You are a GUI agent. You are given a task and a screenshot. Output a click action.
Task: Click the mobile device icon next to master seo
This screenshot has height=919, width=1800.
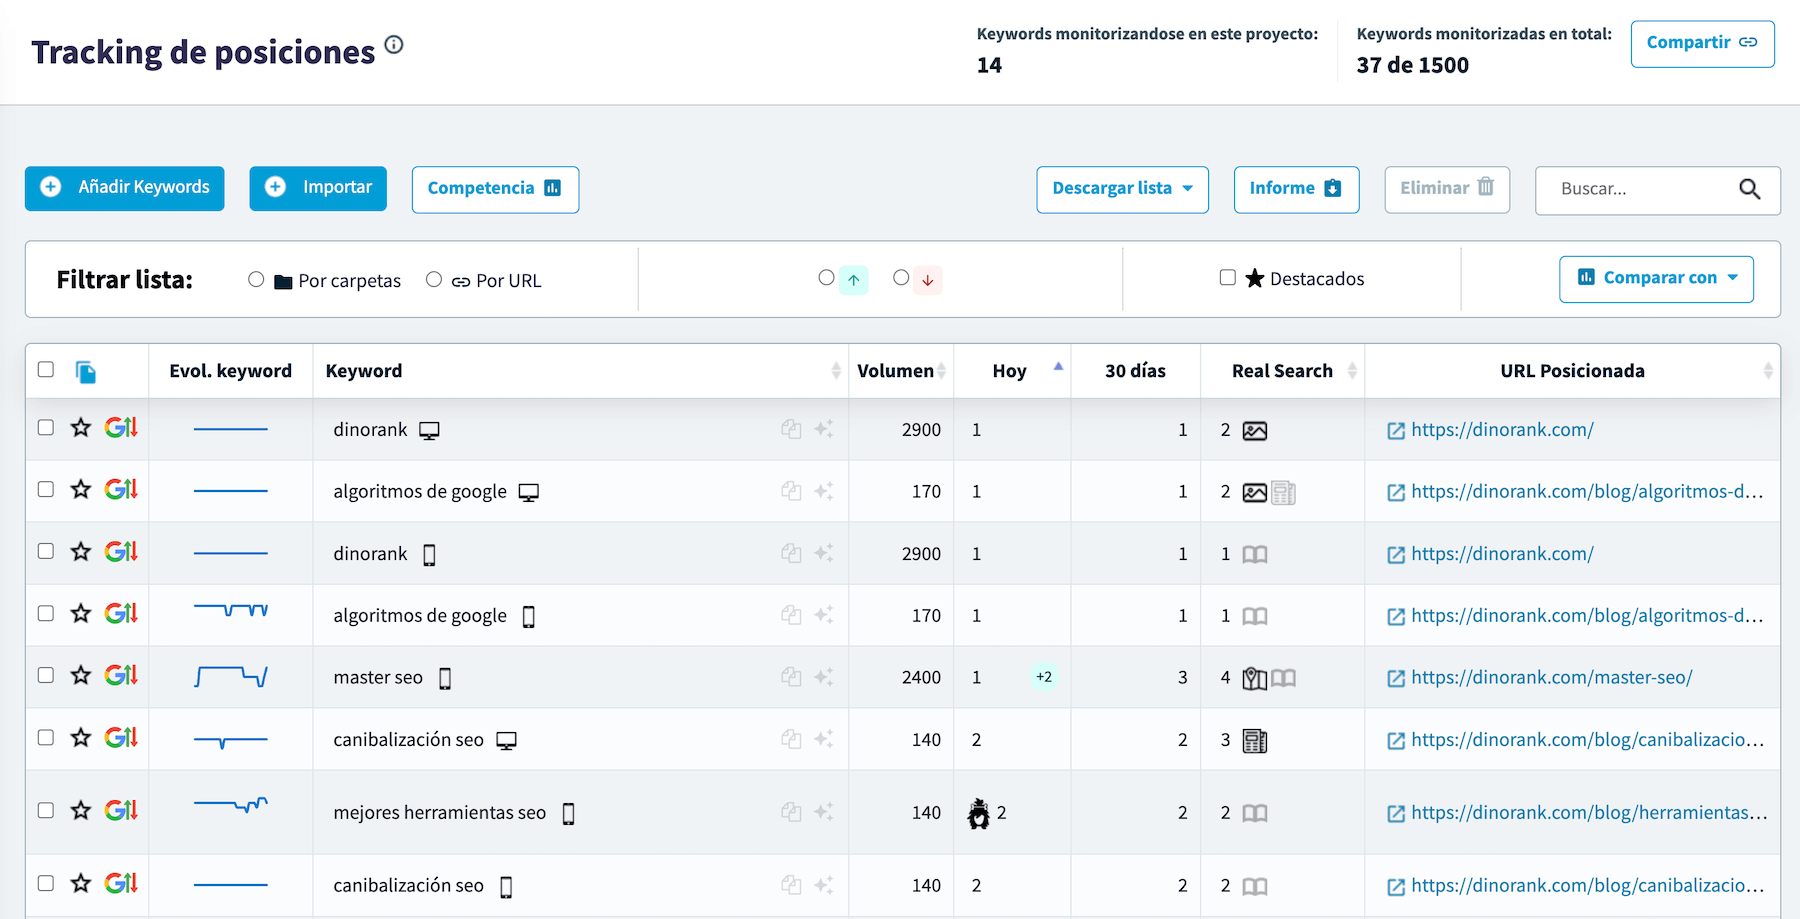click(x=445, y=679)
